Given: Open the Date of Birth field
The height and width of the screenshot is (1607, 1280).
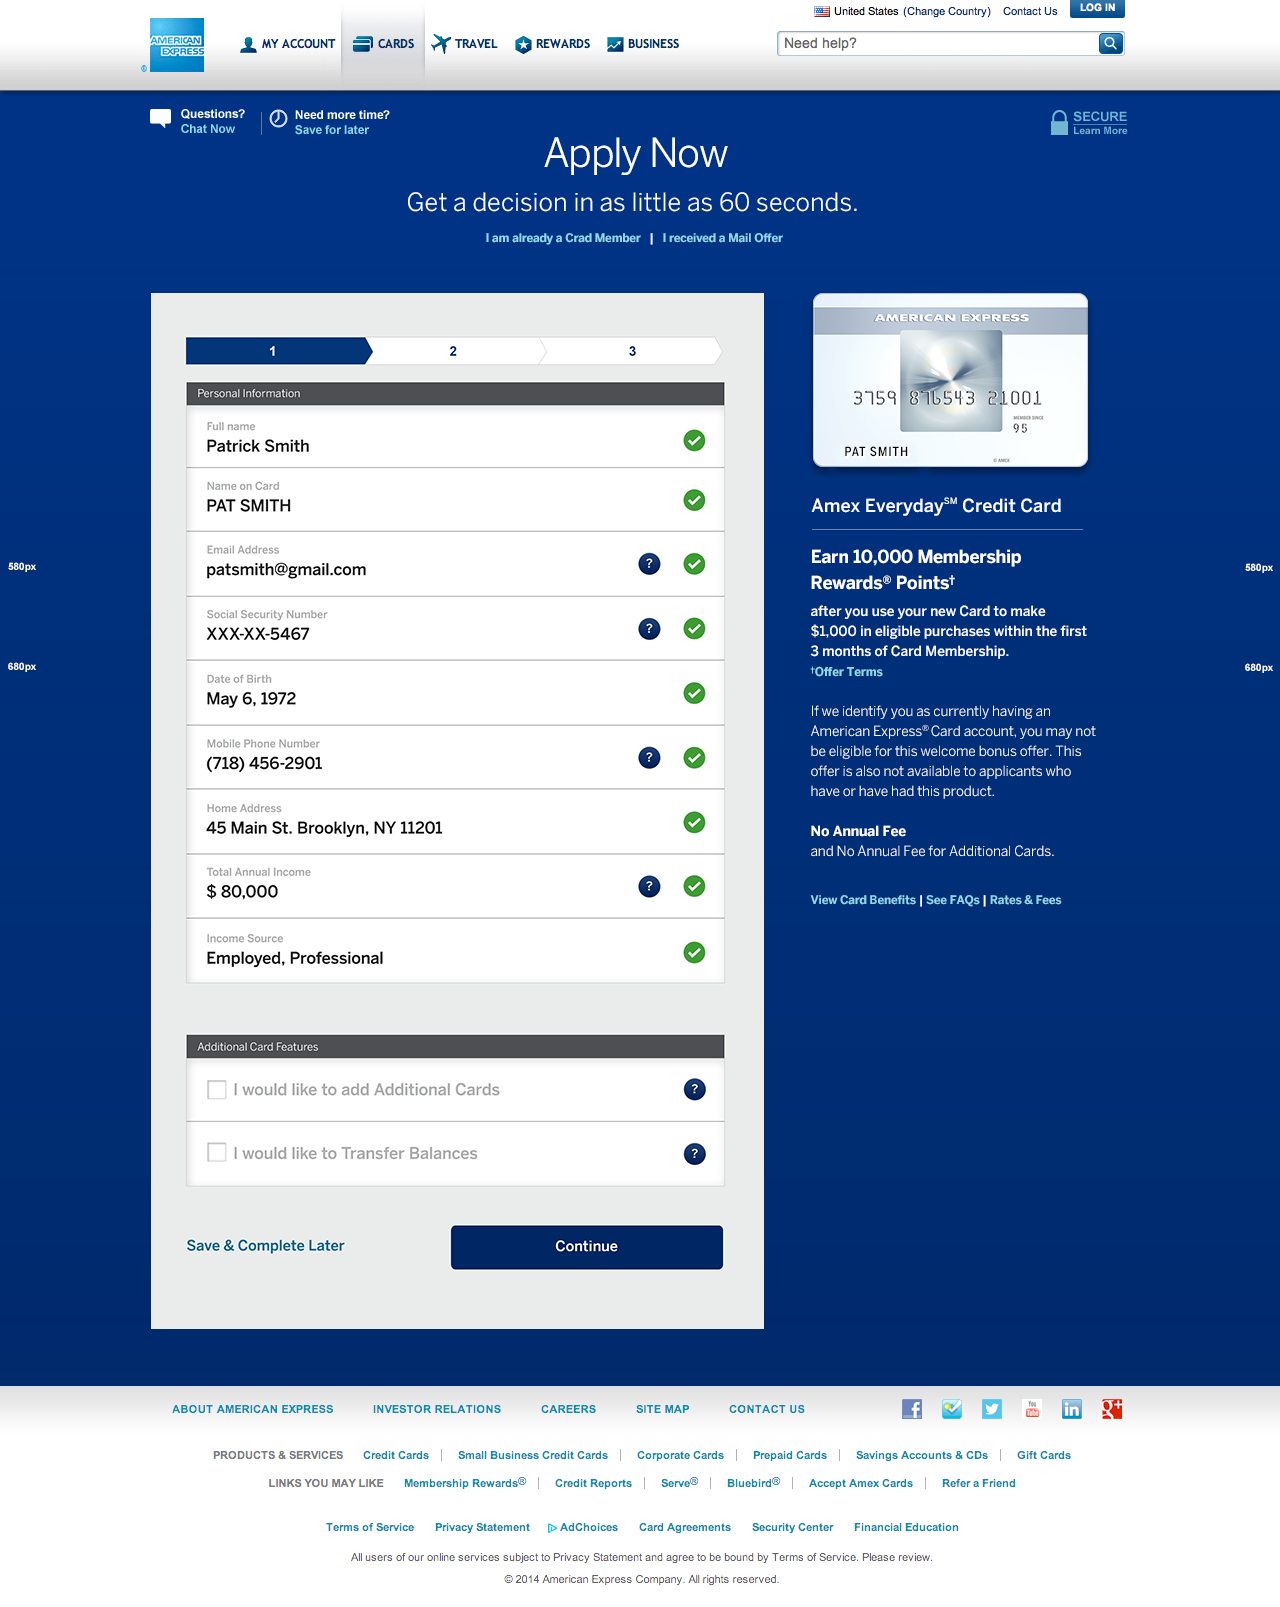Looking at the screenshot, I should tap(455, 693).
